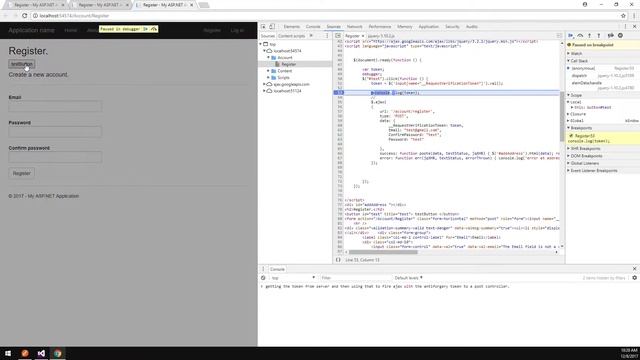Collapse the Scope section
The image size is (640, 360).
(576, 95)
